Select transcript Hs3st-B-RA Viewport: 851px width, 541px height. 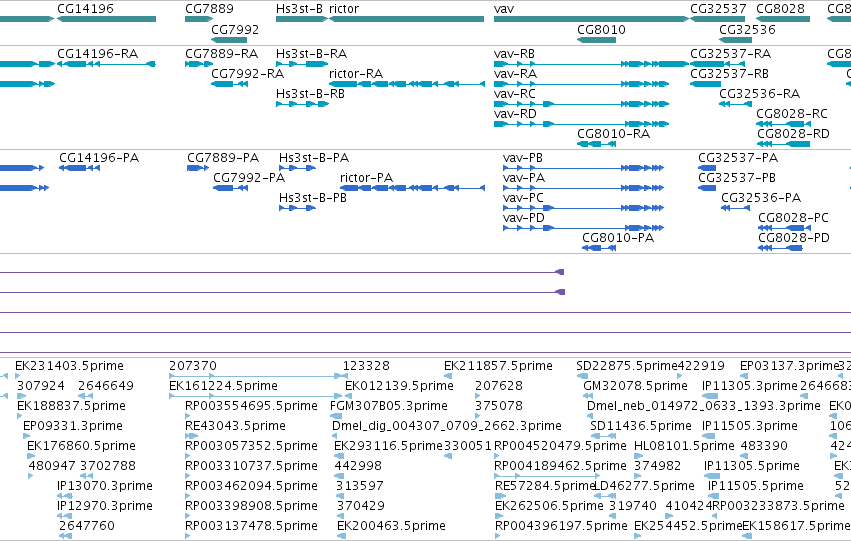[312, 54]
